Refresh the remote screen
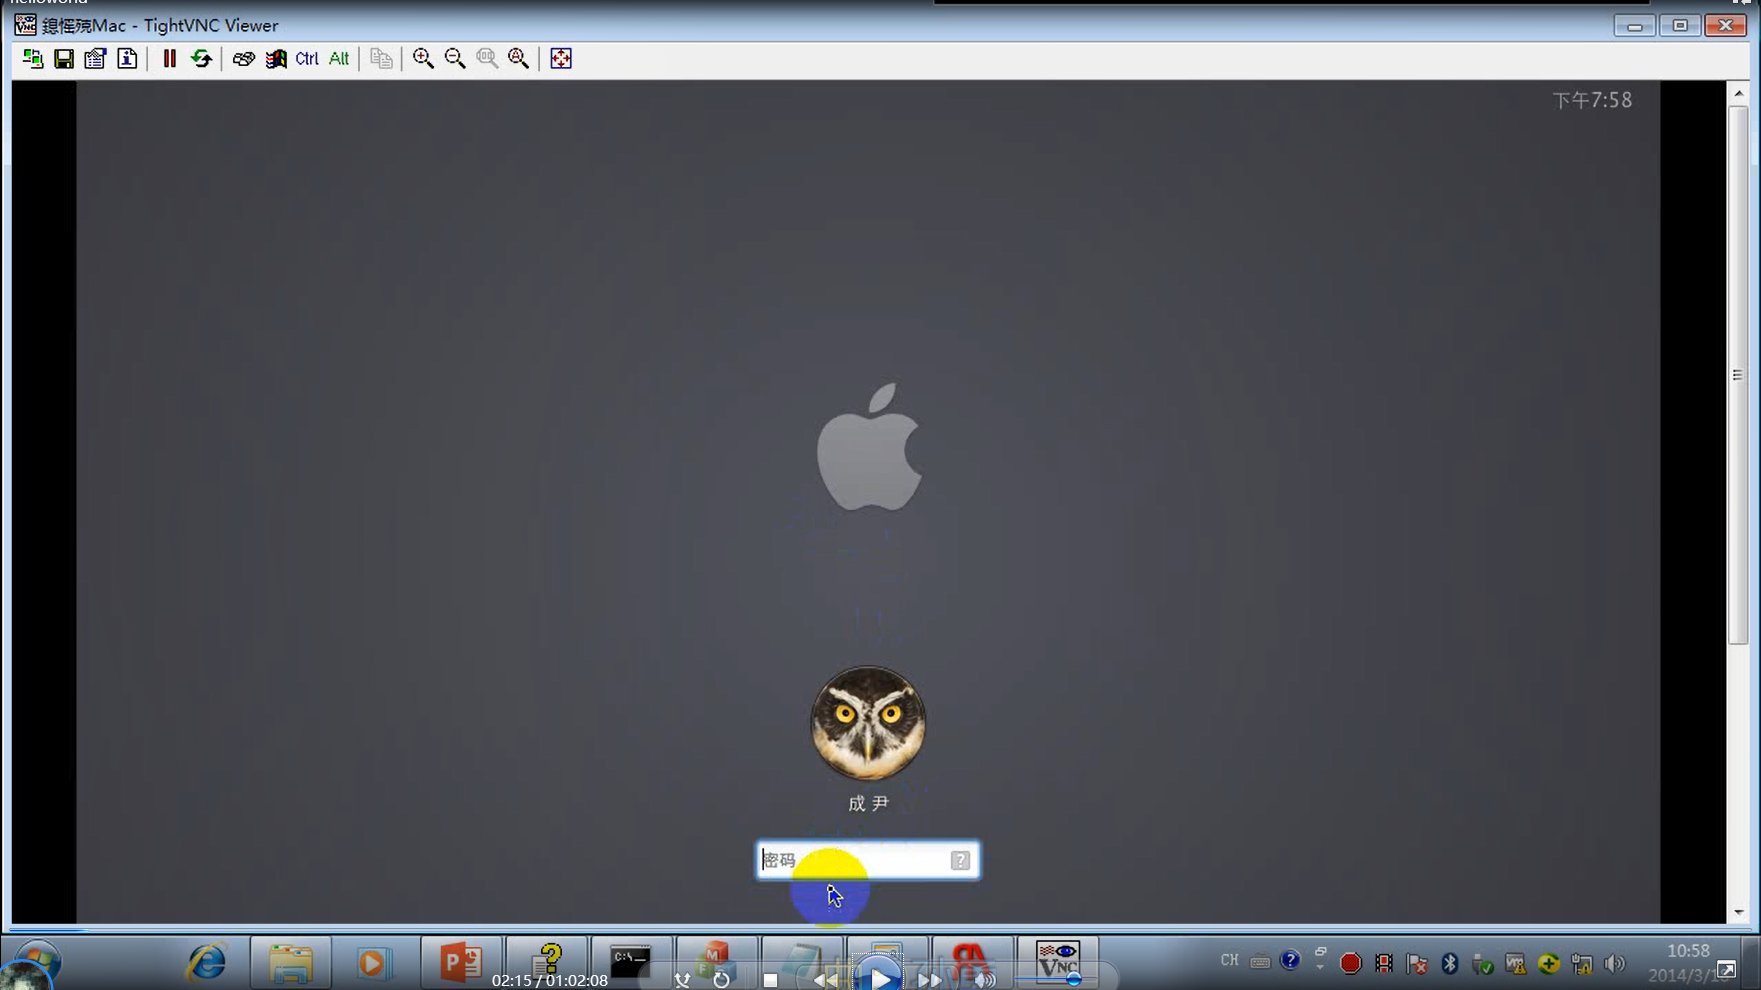1761x990 pixels. point(201,59)
